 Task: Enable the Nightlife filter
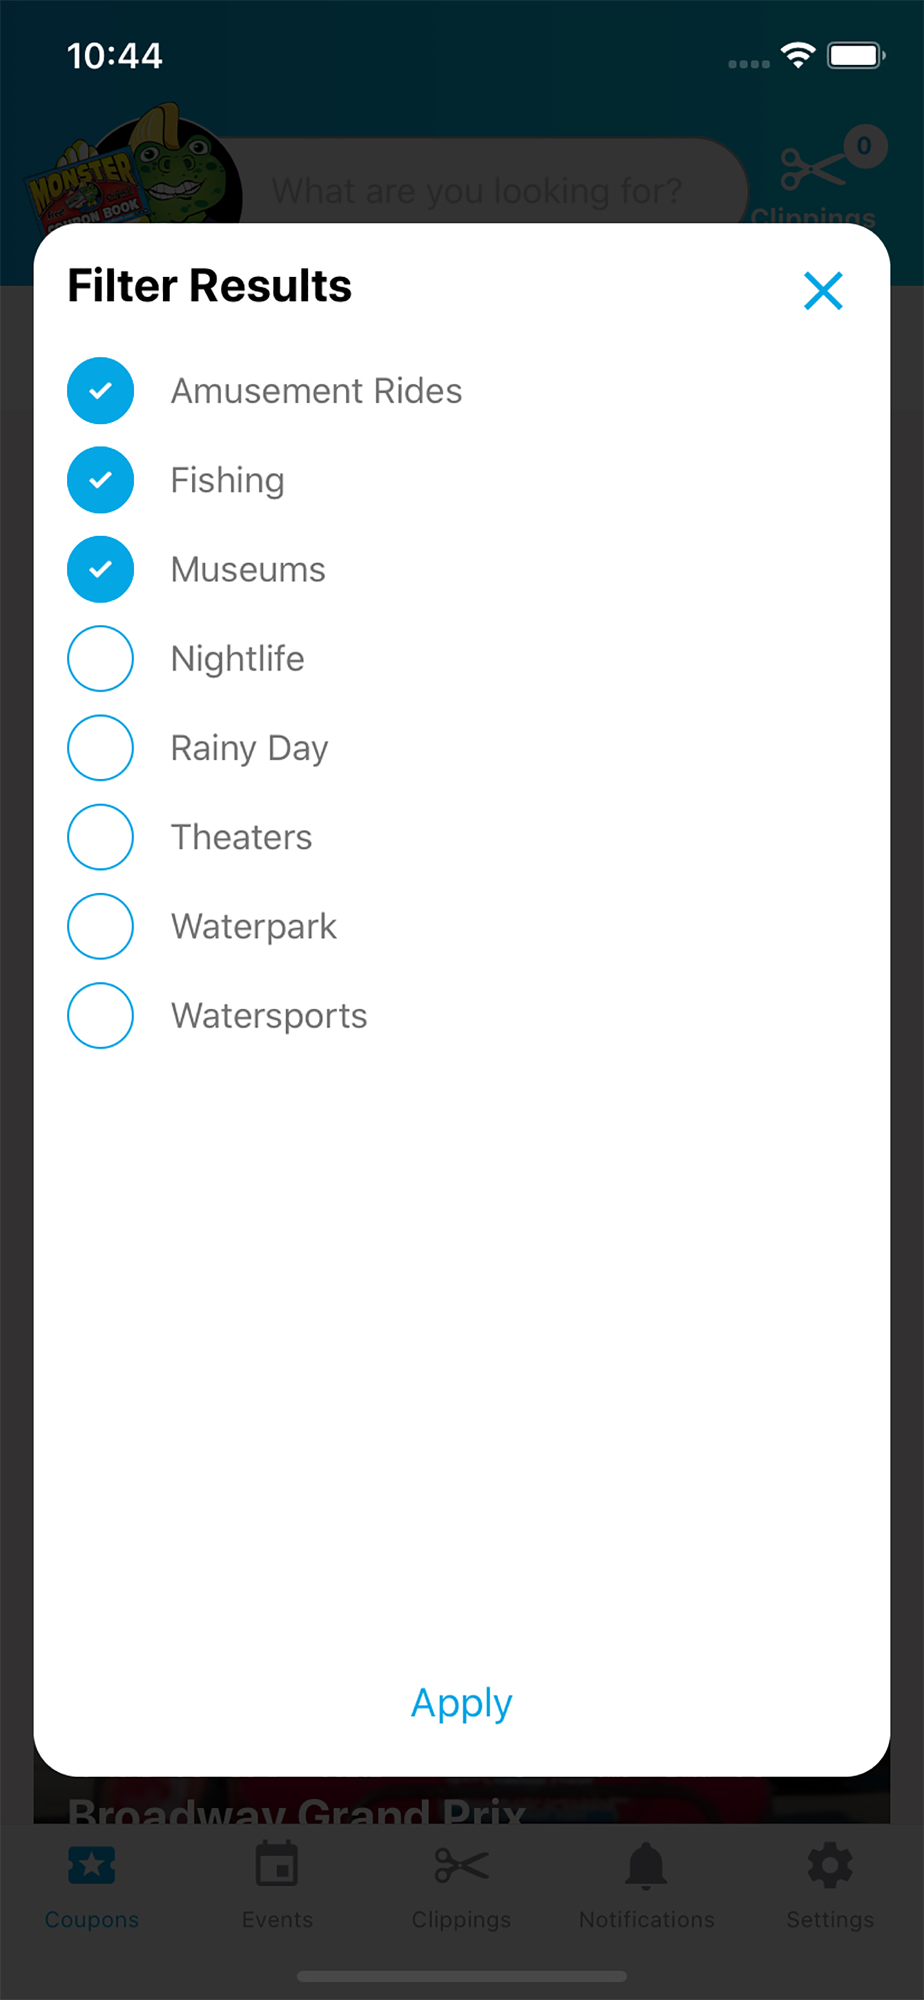click(x=101, y=659)
